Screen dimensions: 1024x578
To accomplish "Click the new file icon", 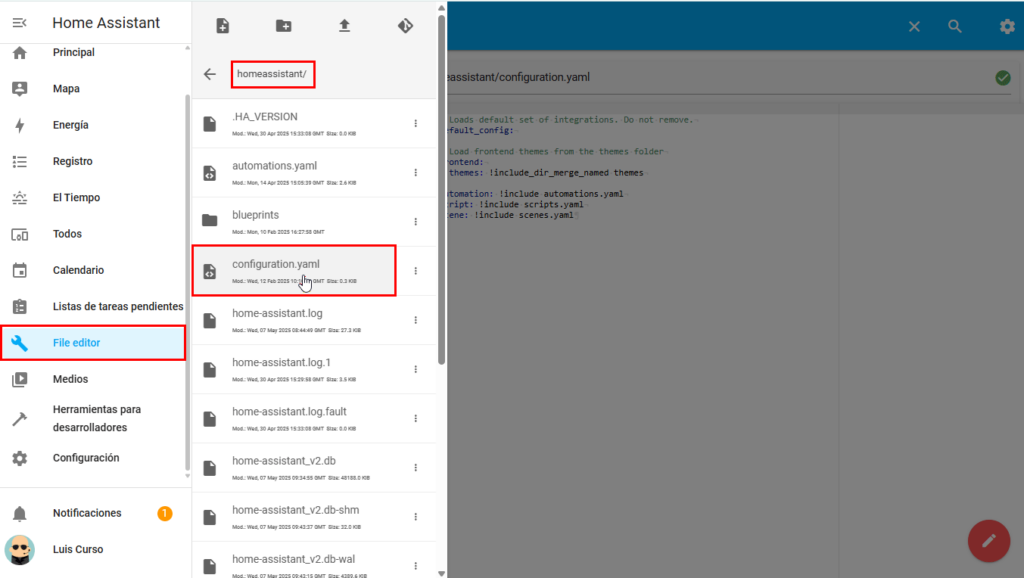I will (223, 26).
